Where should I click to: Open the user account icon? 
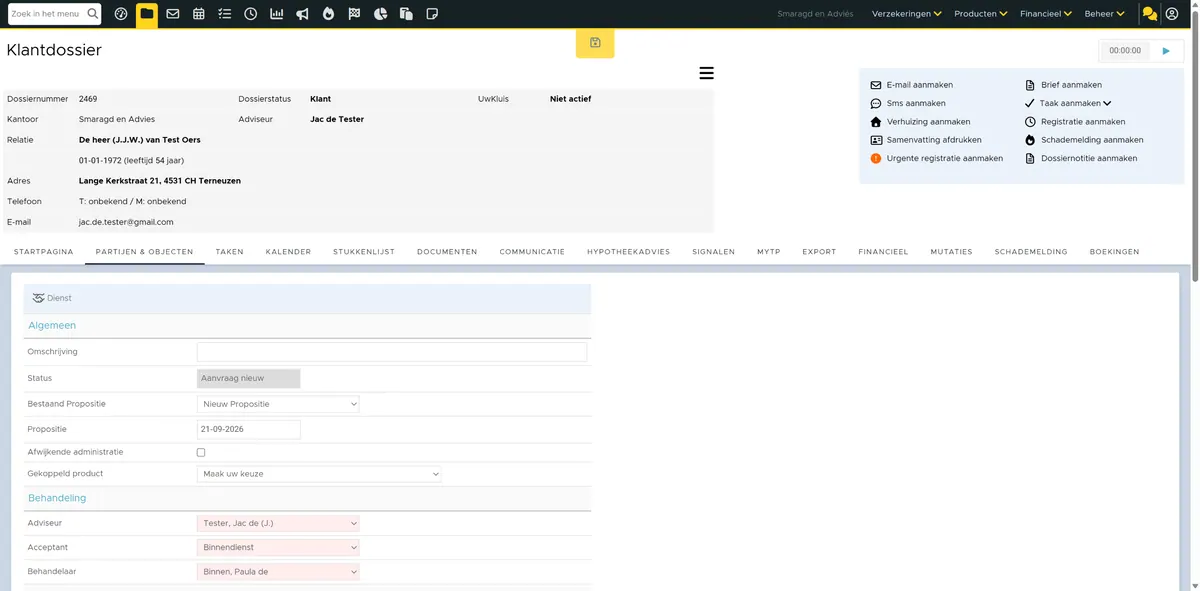click(1172, 14)
